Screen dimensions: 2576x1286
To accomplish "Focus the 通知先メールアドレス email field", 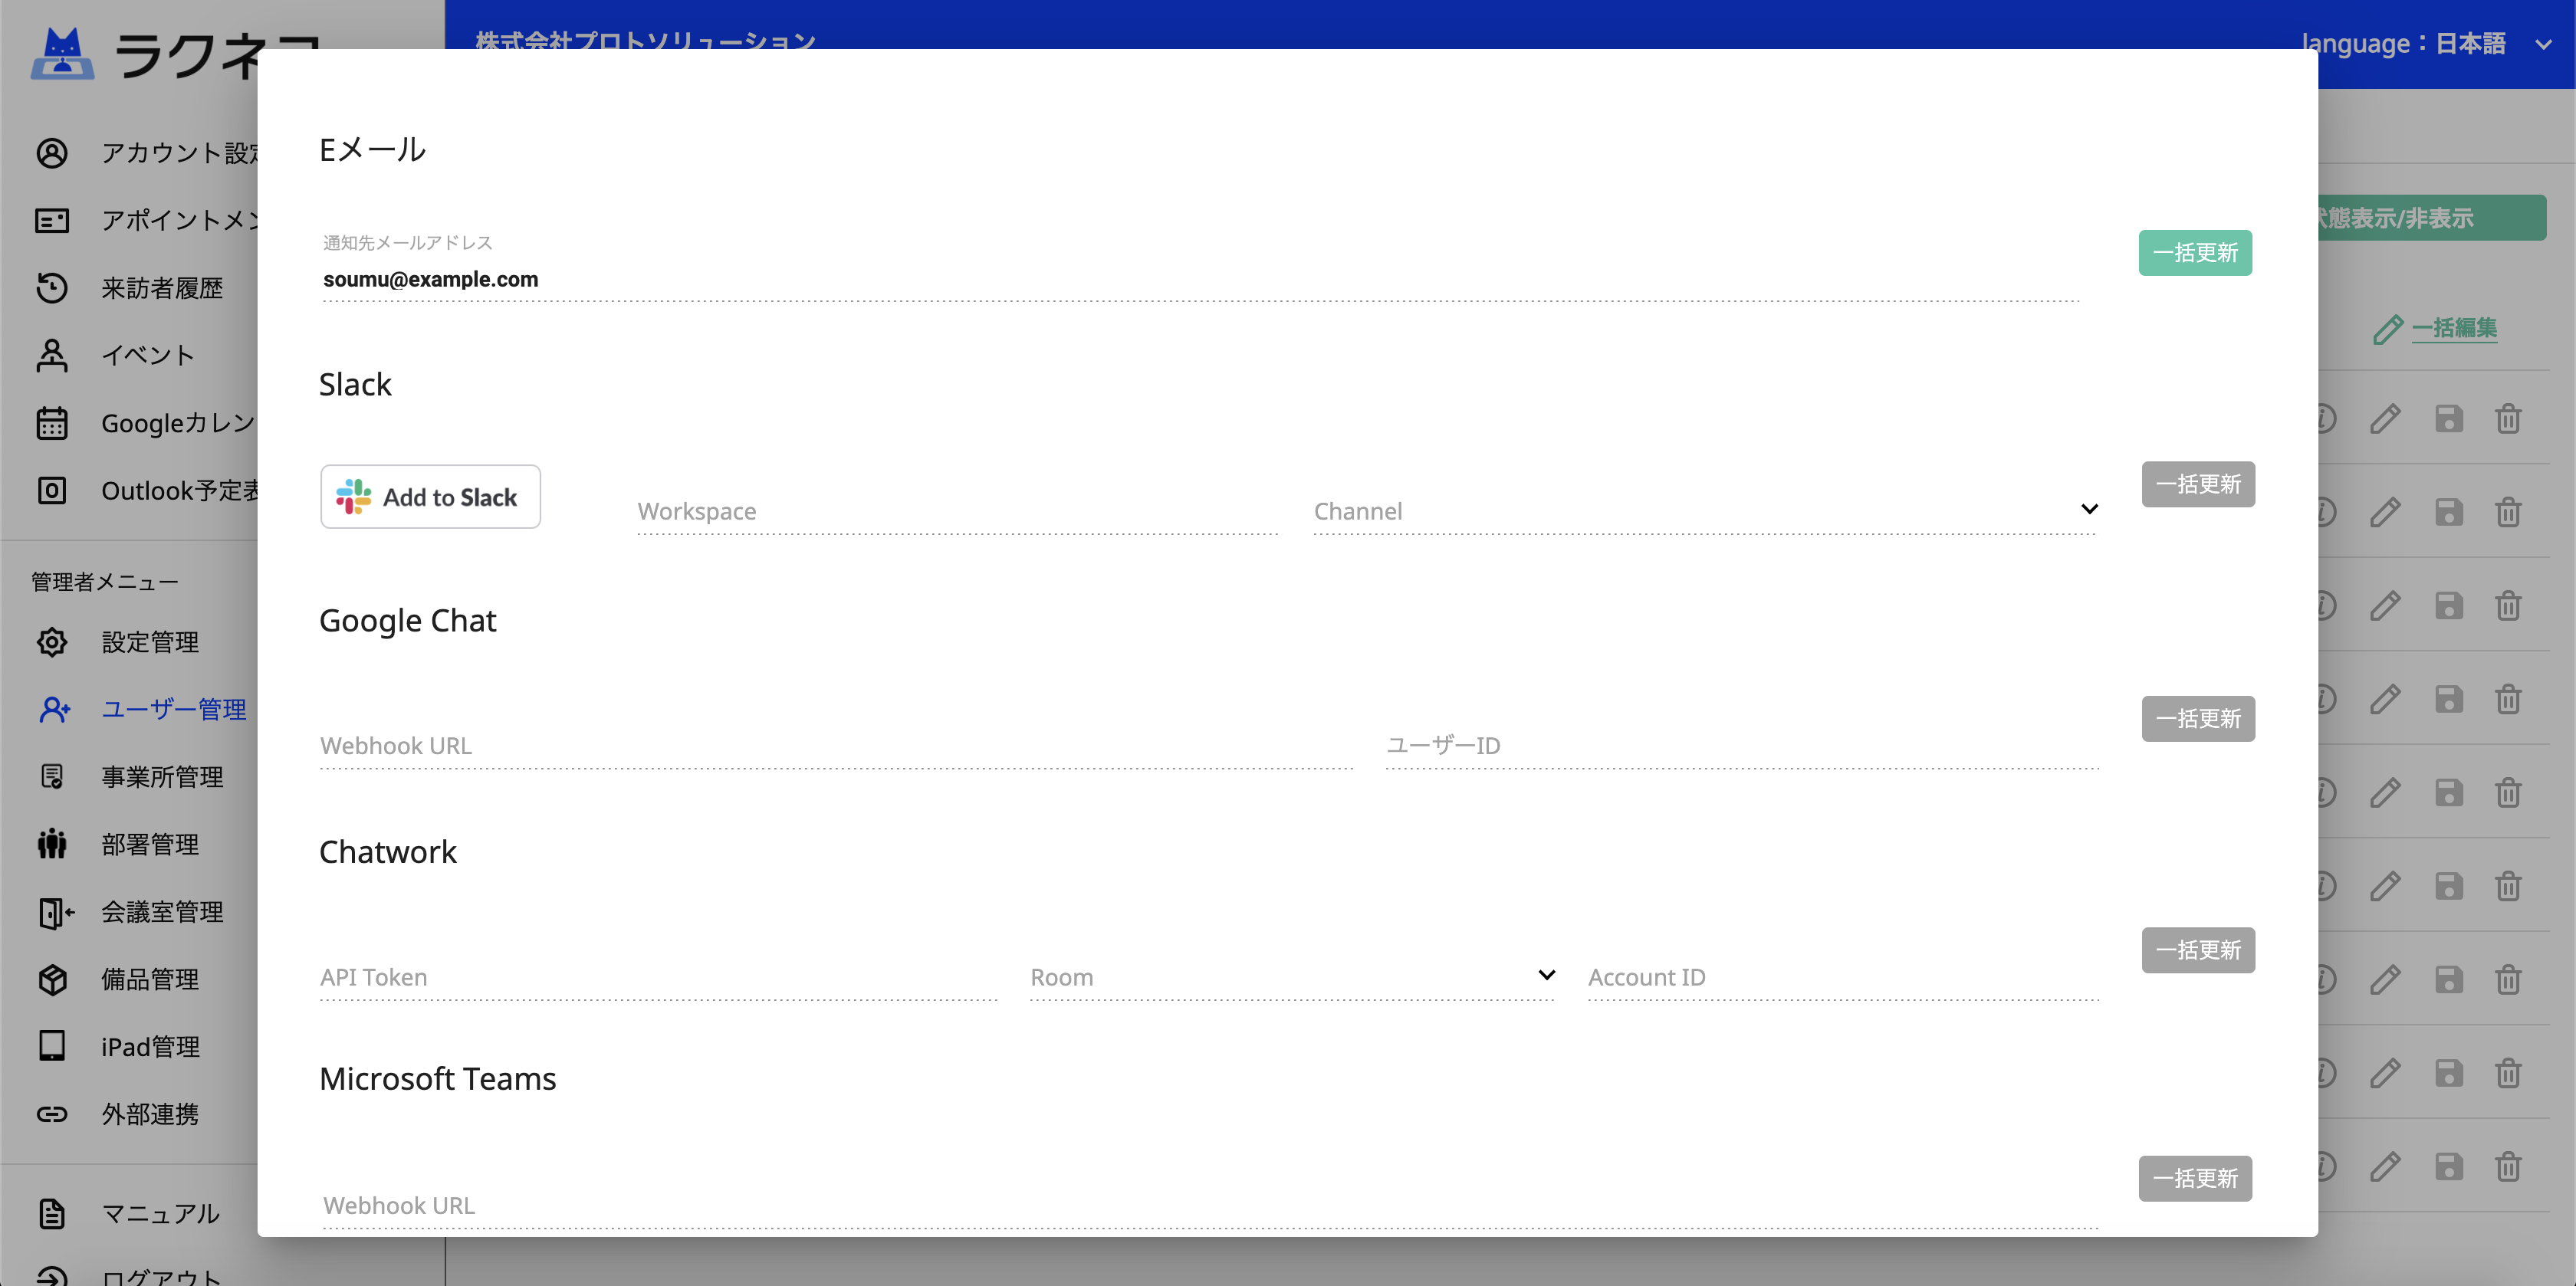I will coord(1200,280).
